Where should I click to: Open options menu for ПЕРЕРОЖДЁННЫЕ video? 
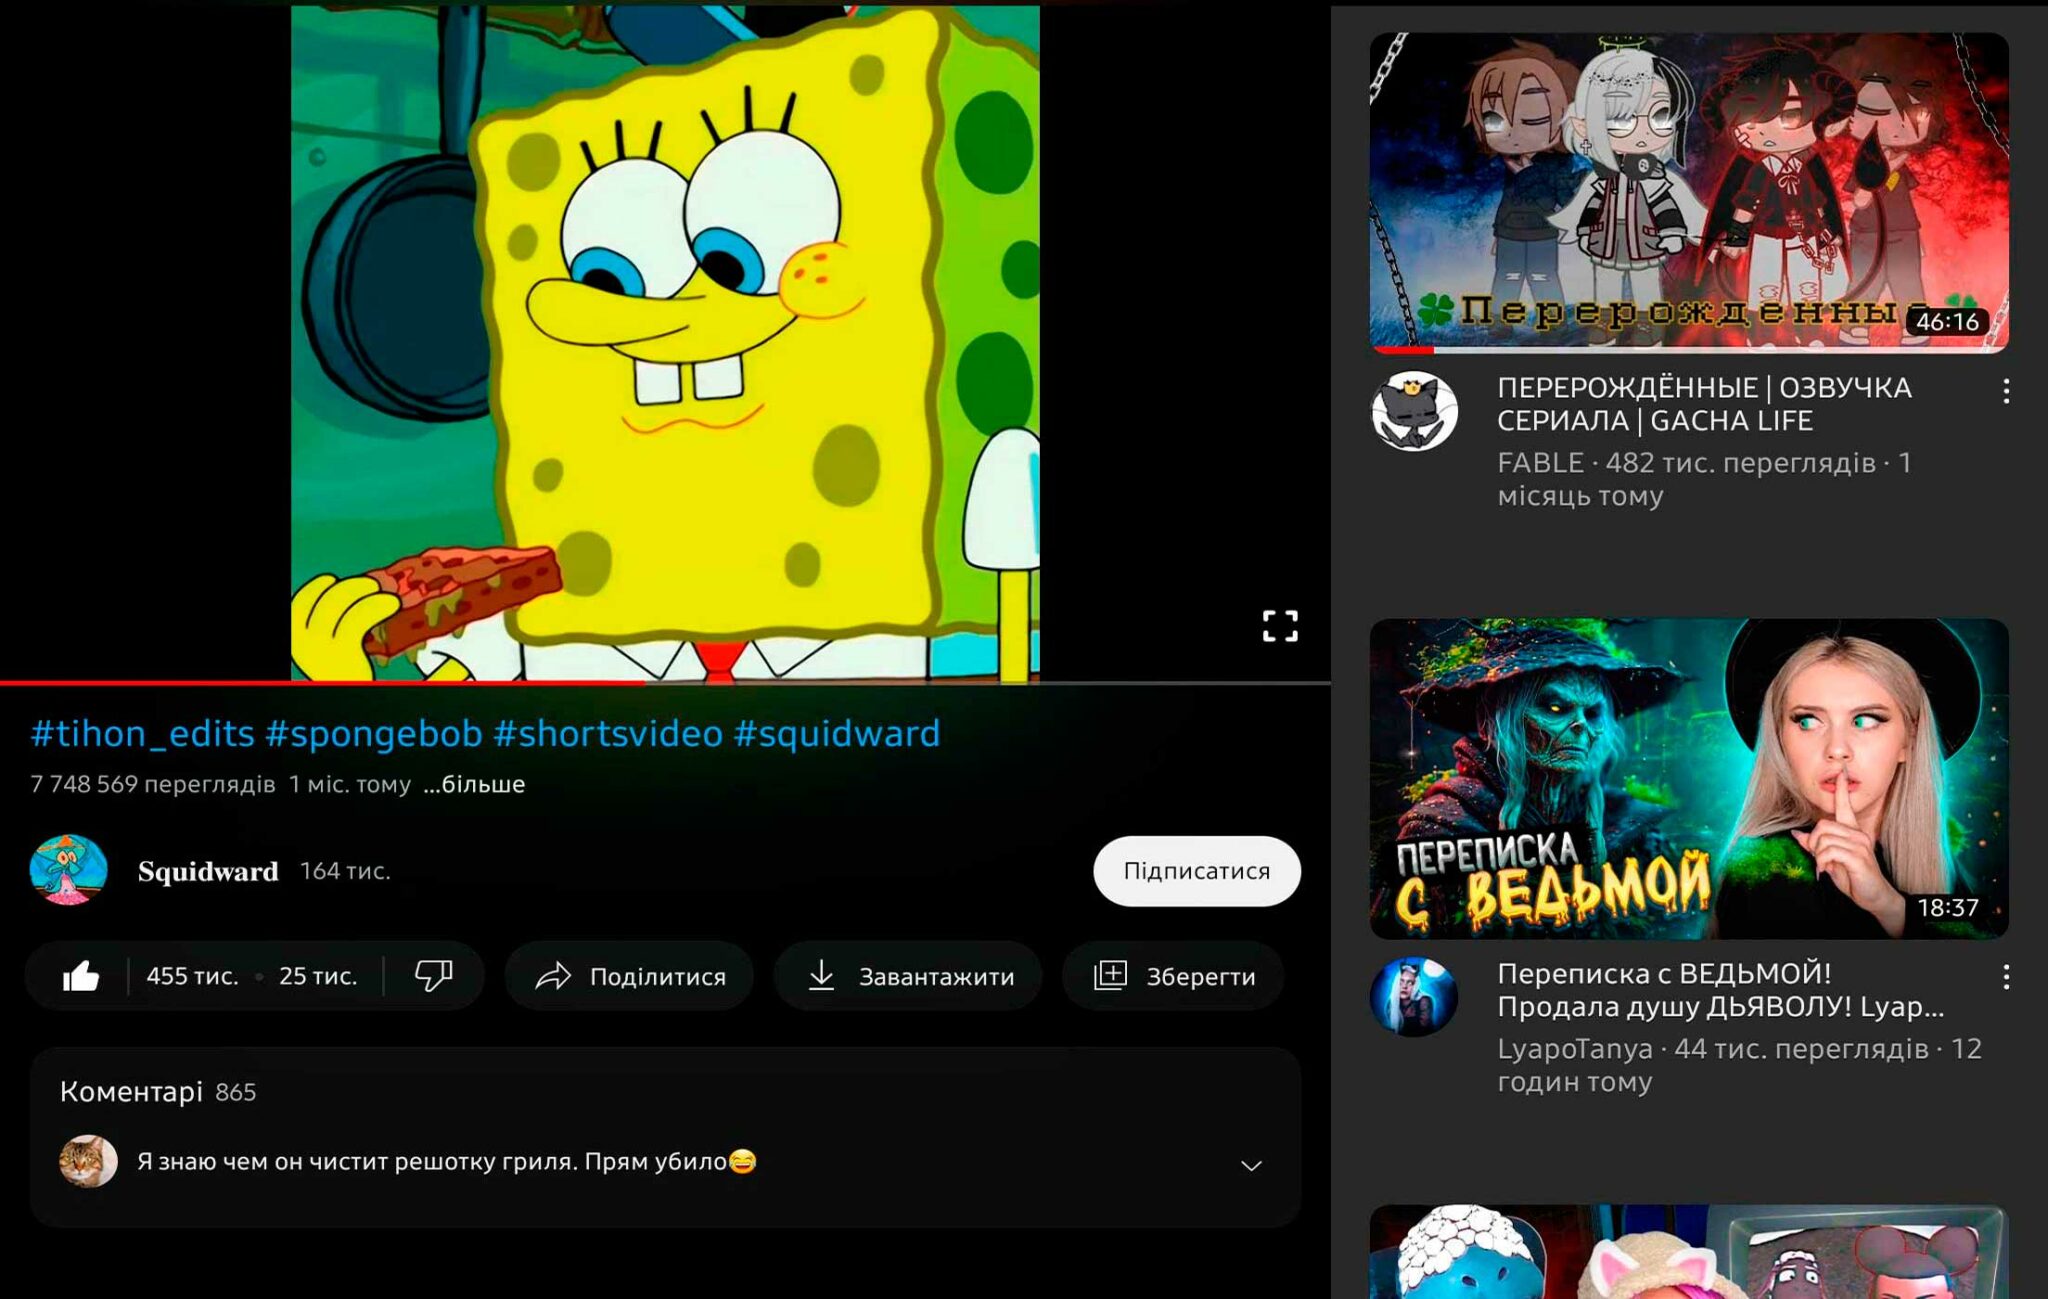(x=2006, y=391)
